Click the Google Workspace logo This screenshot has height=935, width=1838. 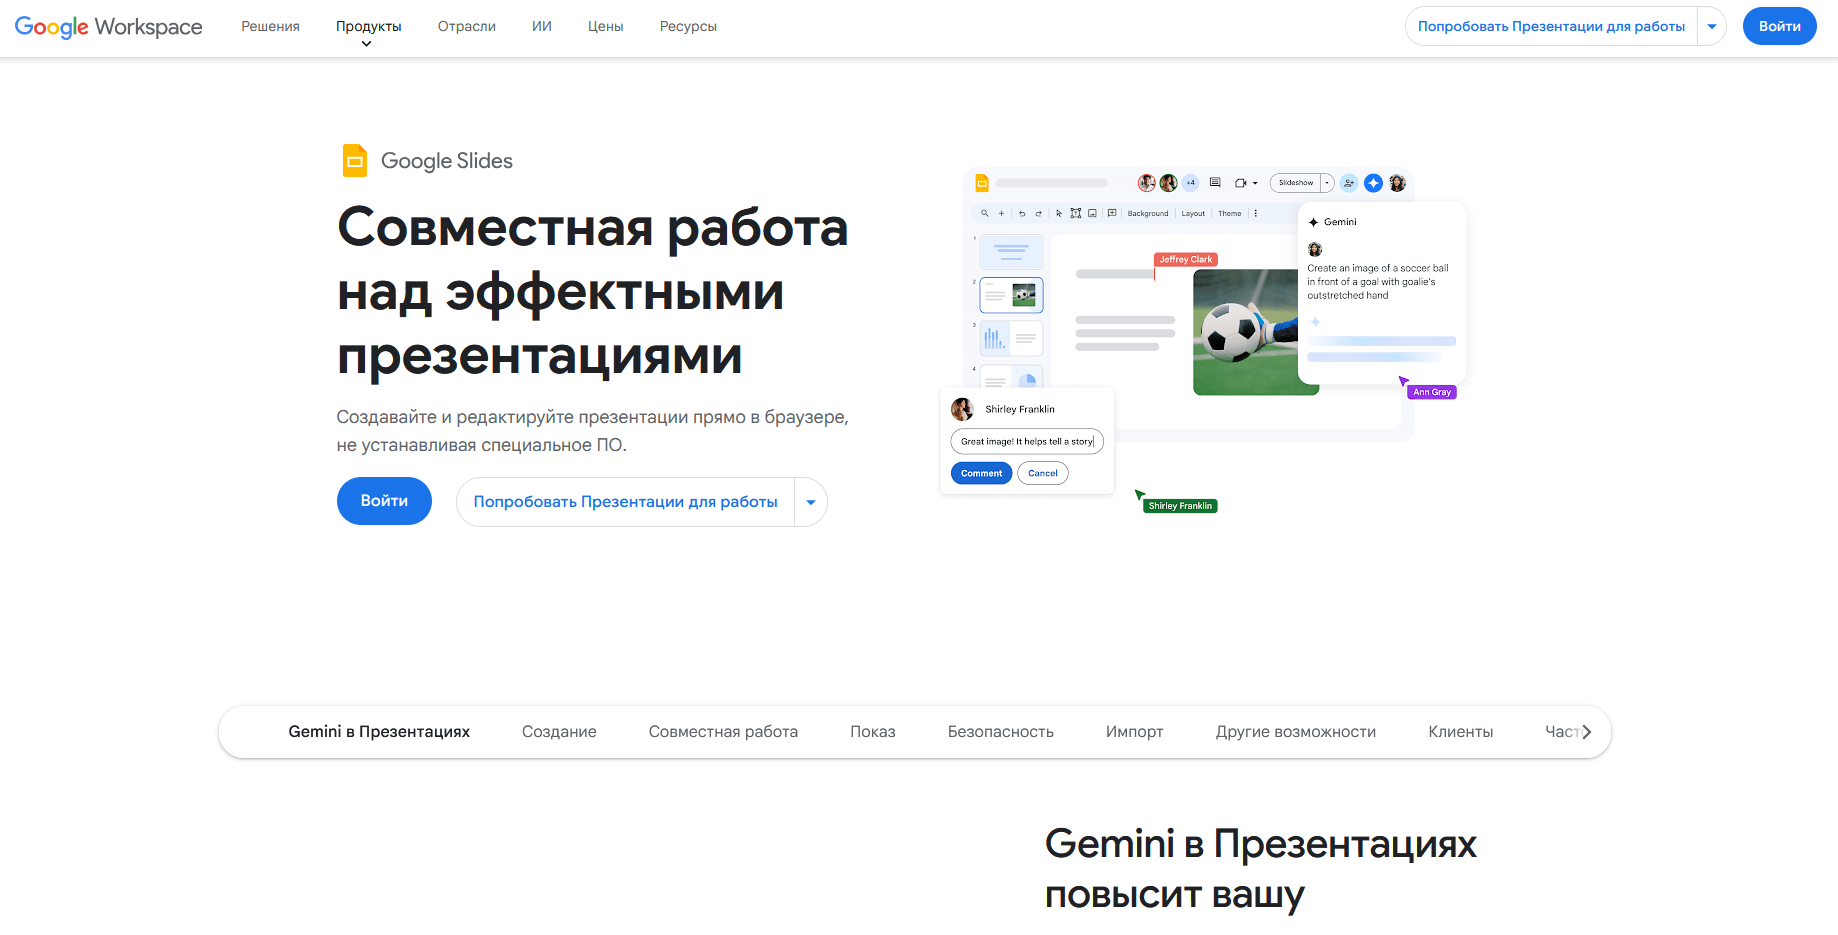tap(108, 27)
